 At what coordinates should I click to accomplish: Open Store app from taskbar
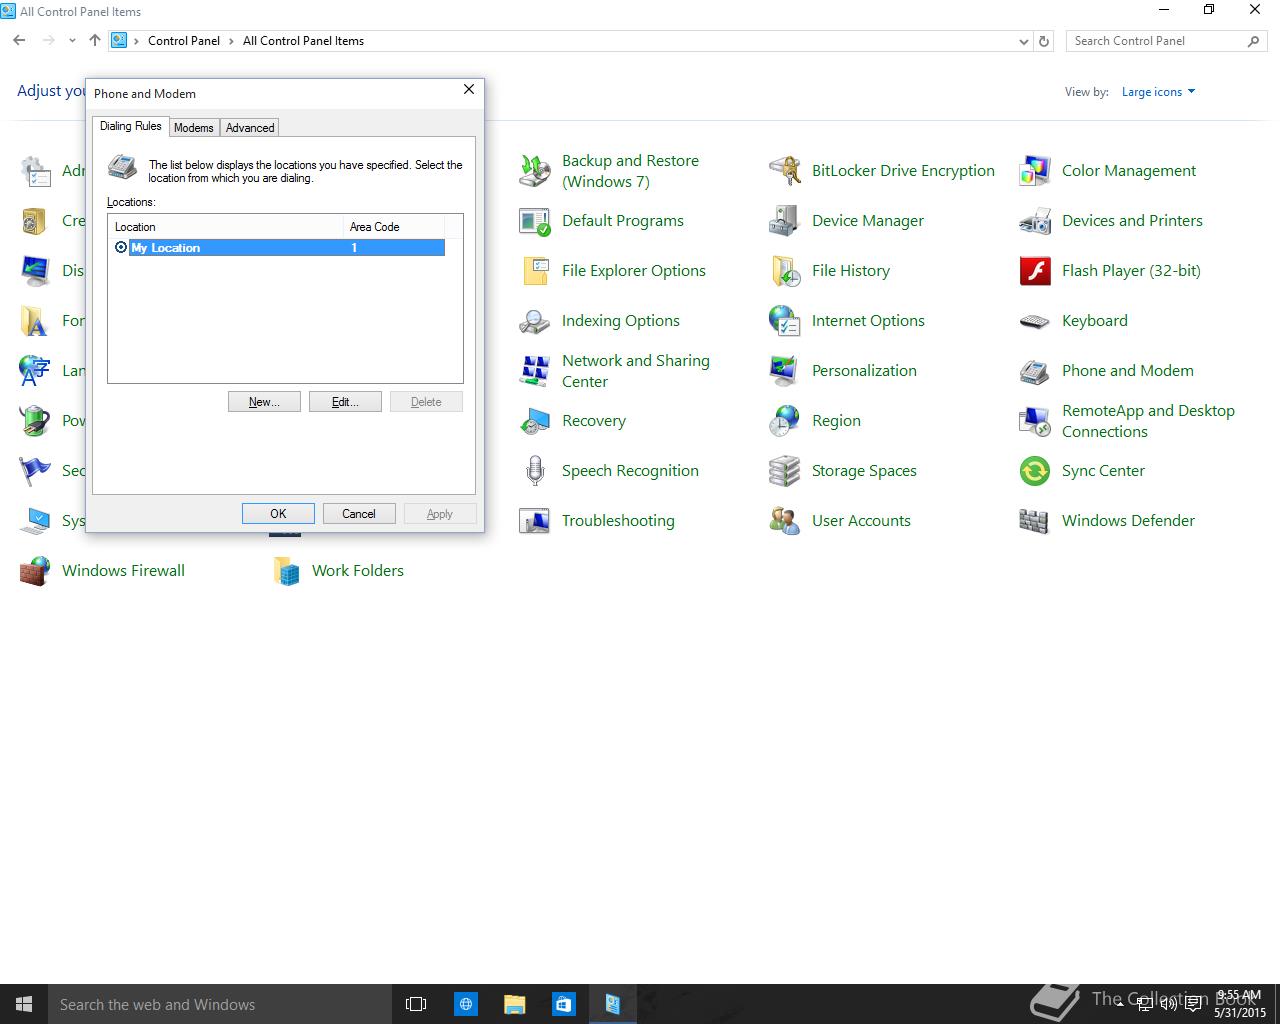pos(563,1004)
